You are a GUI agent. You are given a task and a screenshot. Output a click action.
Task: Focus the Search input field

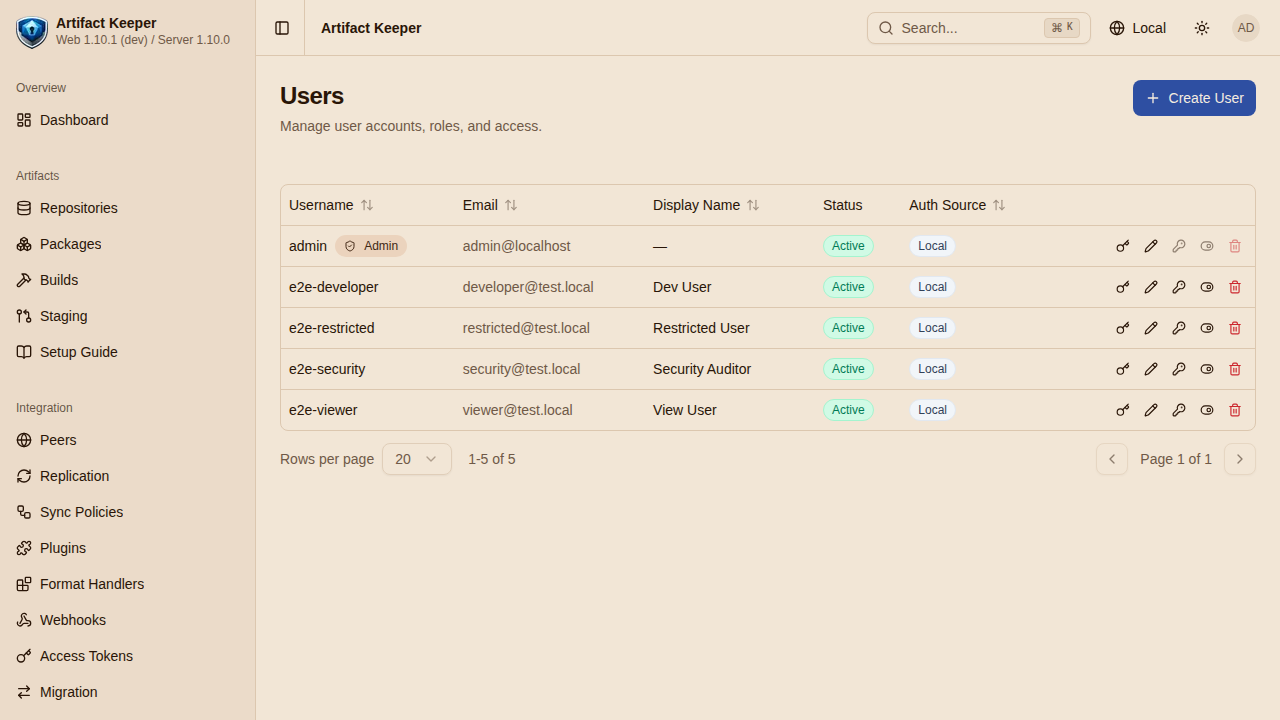[979, 28]
